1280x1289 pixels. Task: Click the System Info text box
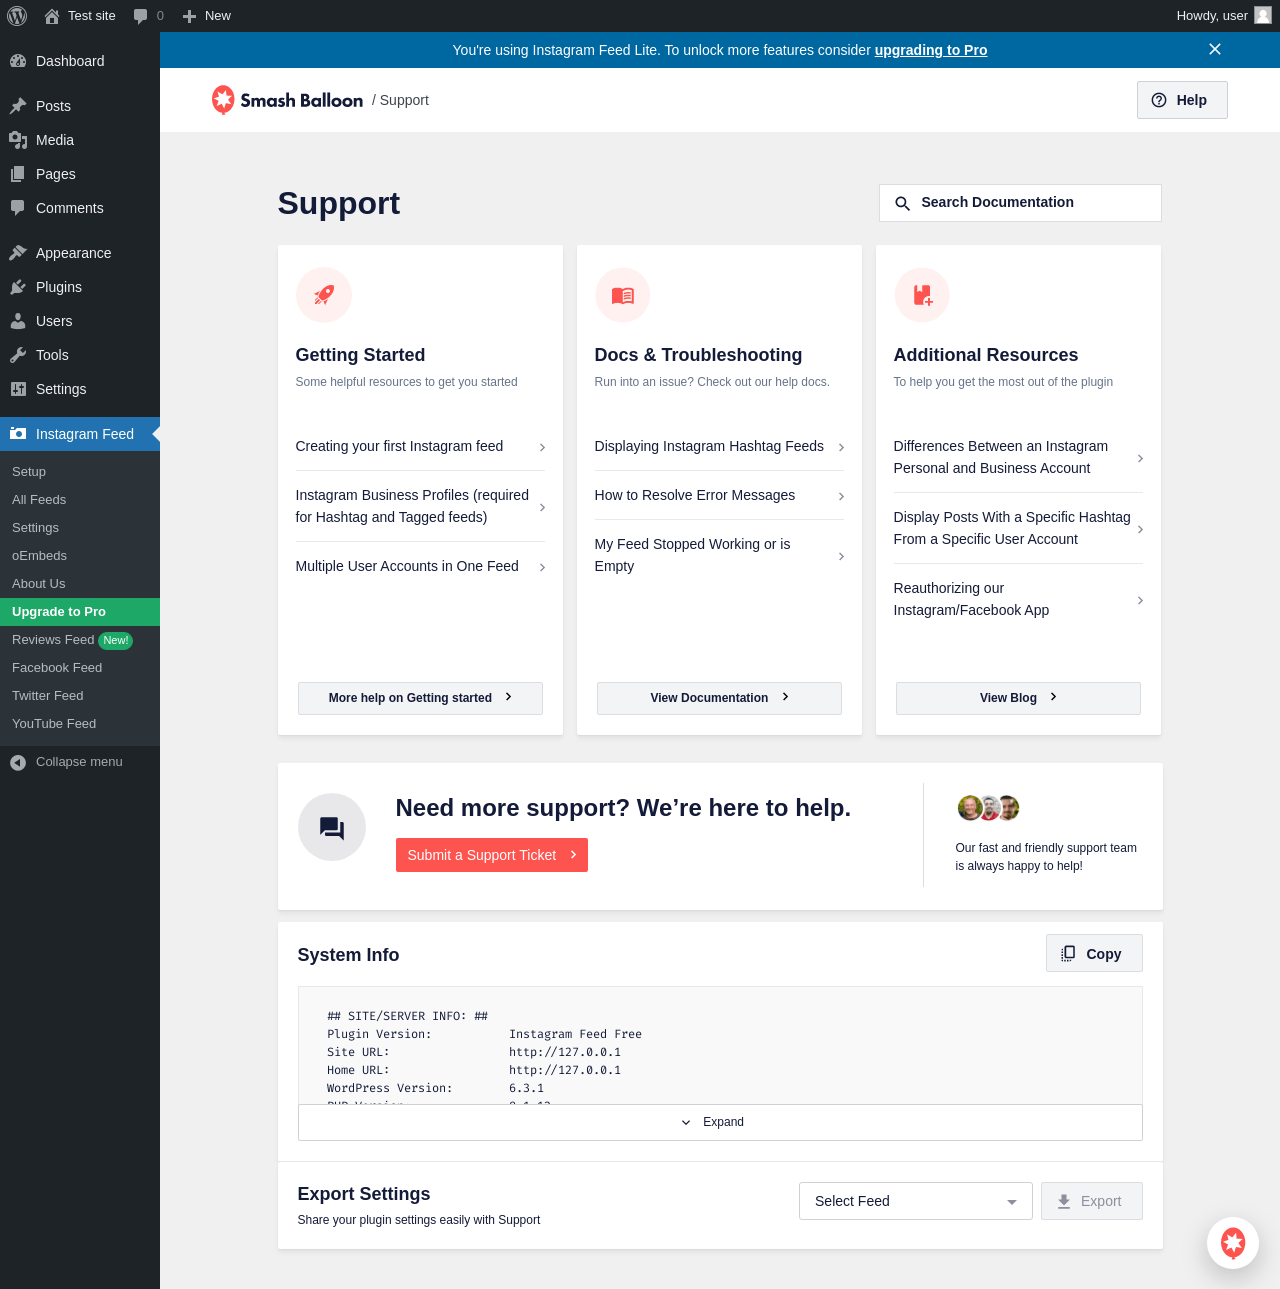point(720,1046)
